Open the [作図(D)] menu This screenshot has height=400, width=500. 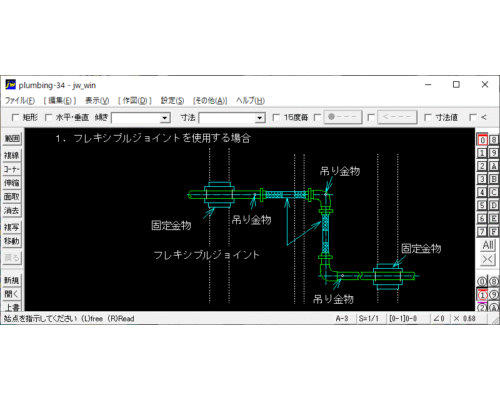tap(135, 100)
